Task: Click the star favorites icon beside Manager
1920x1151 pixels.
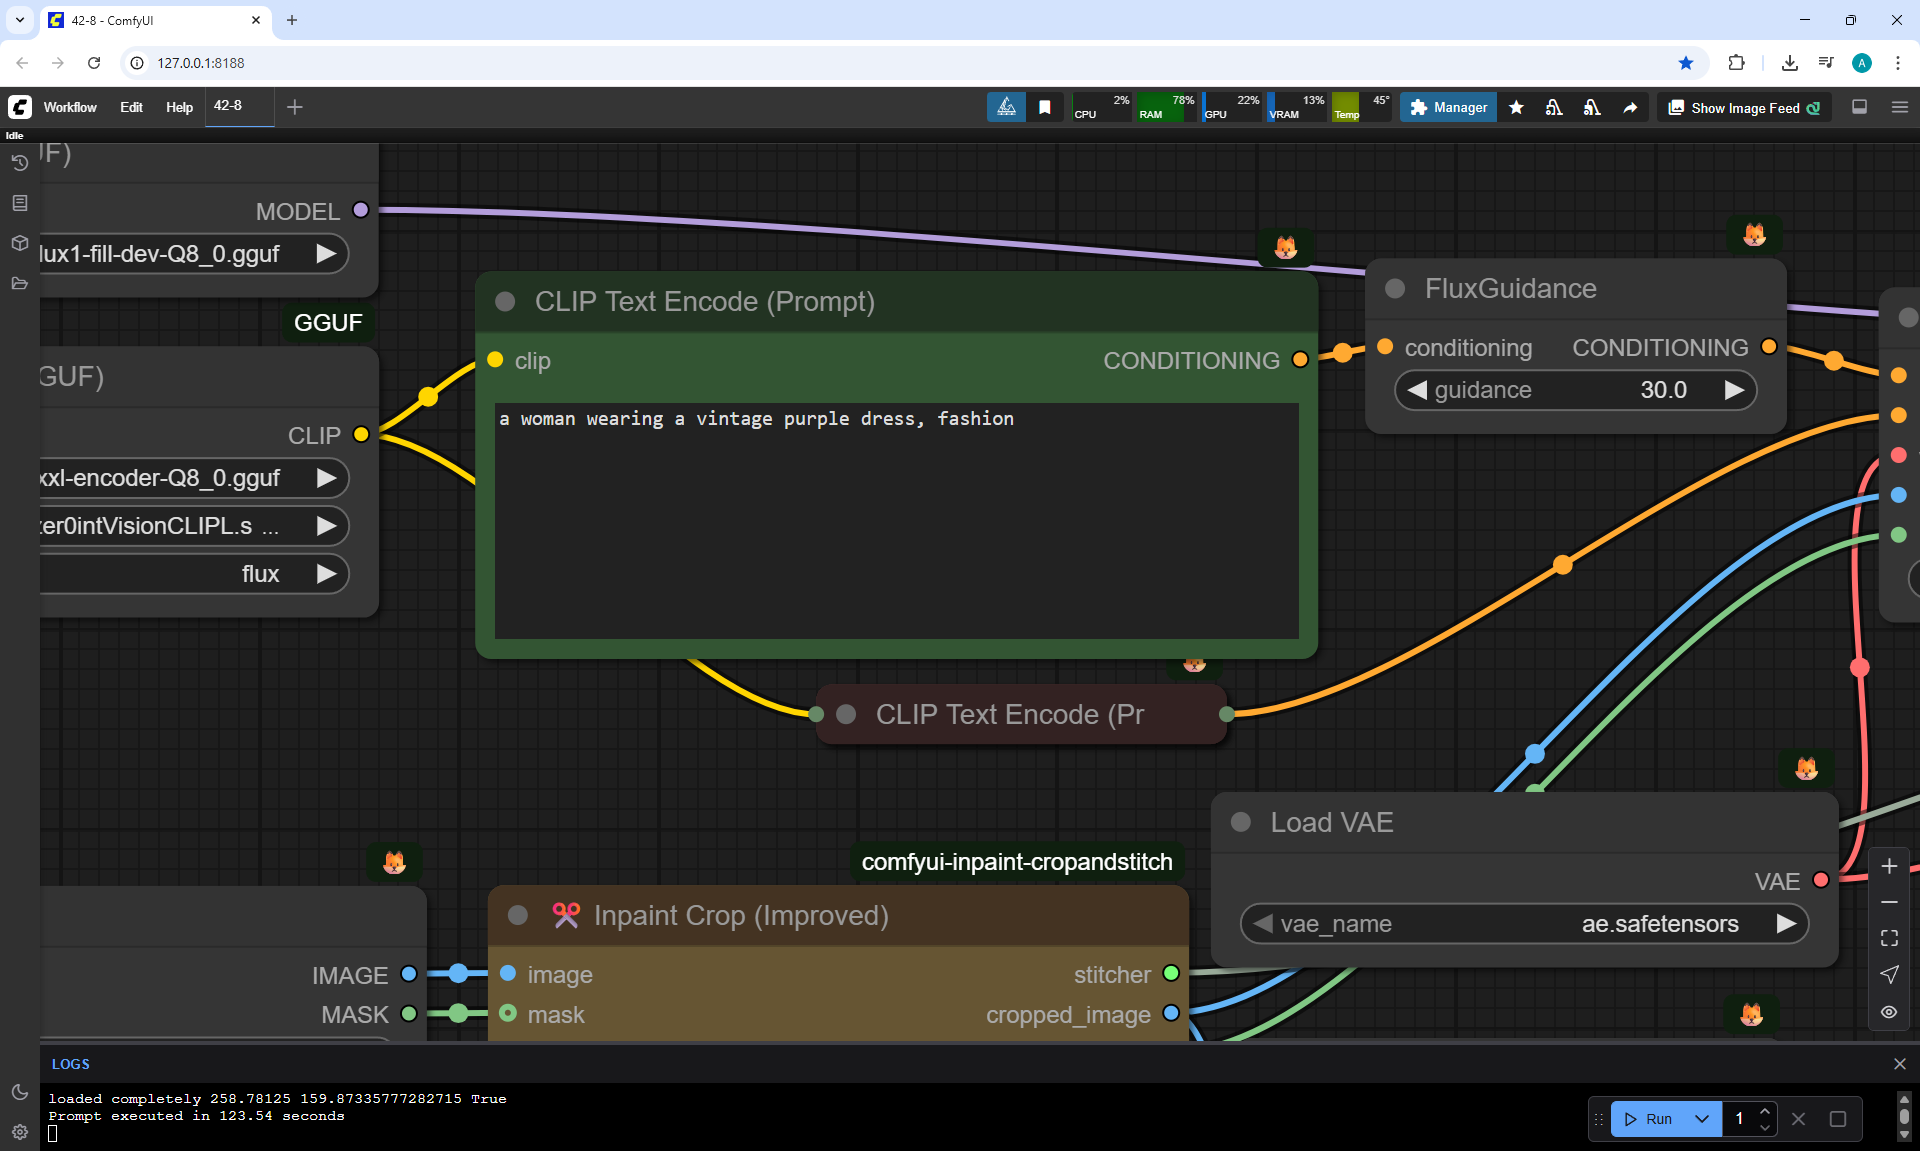Action: 1516,108
